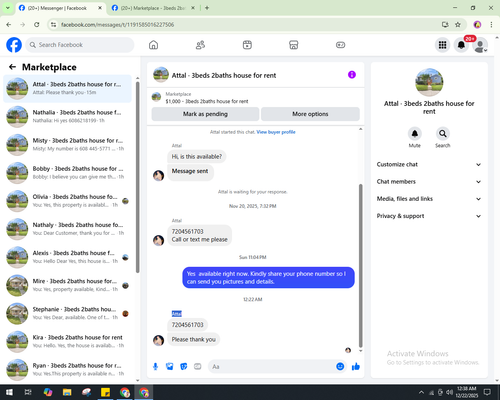The height and width of the screenshot is (400, 500).
Task: Click the '7204561703' latest message
Action: coord(187,325)
